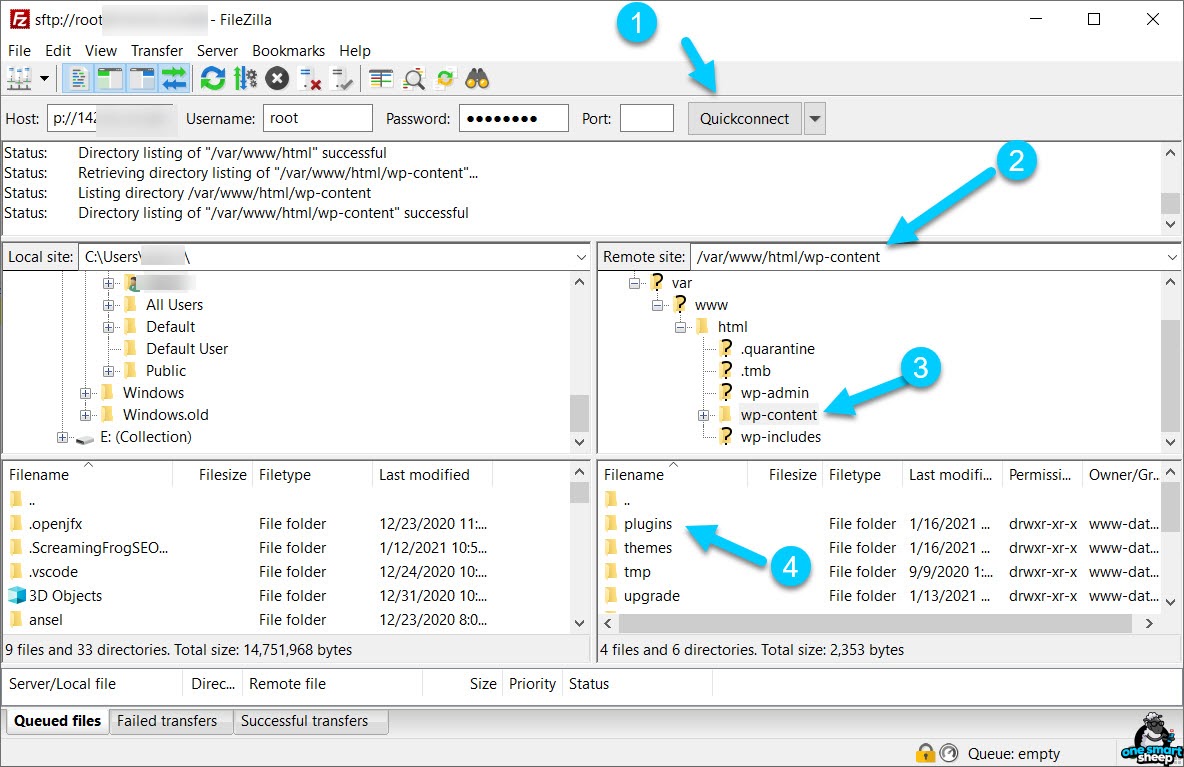Search for files recursively with binoculars icon

[477, 79]
